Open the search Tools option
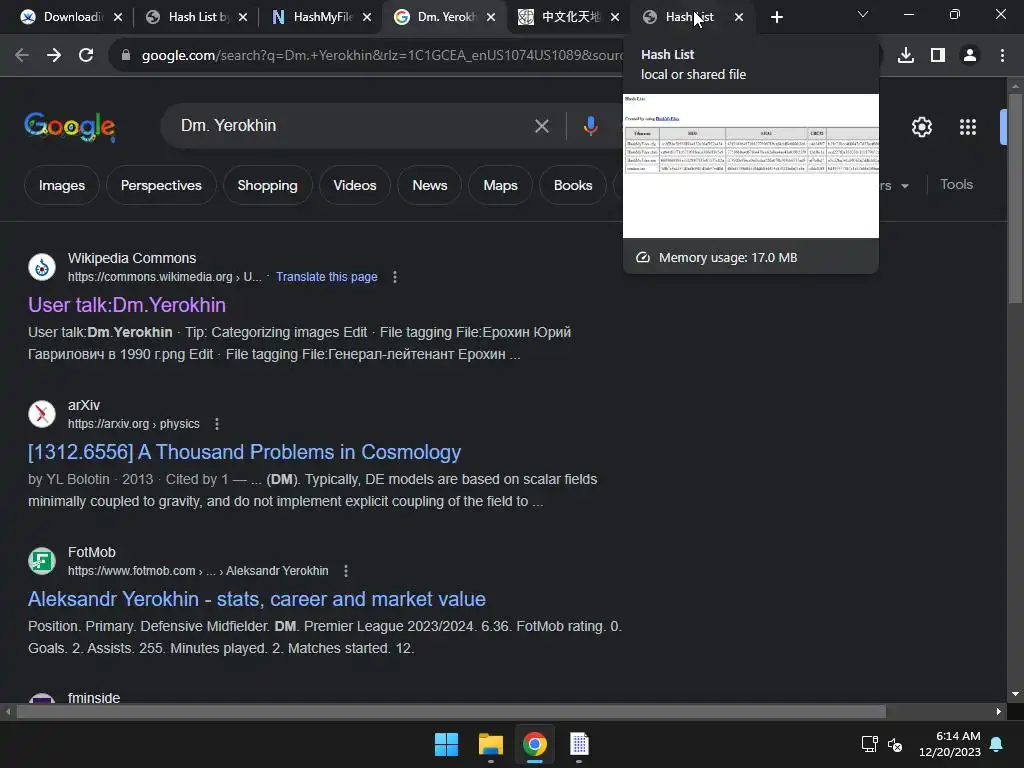The image size is (1024, 768). 956,185
